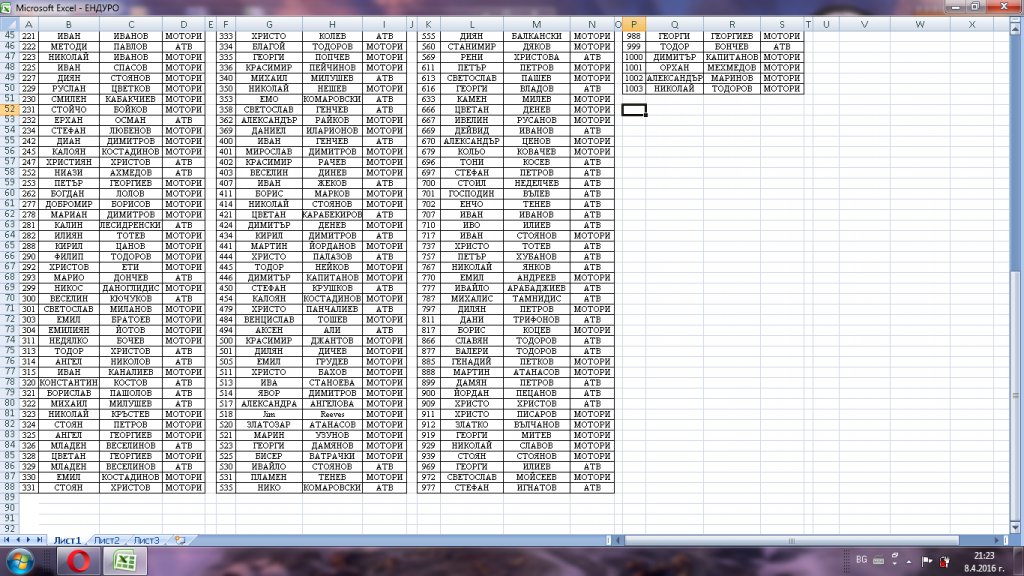Click the vertical scrollbar thumb

[1016, 395]
